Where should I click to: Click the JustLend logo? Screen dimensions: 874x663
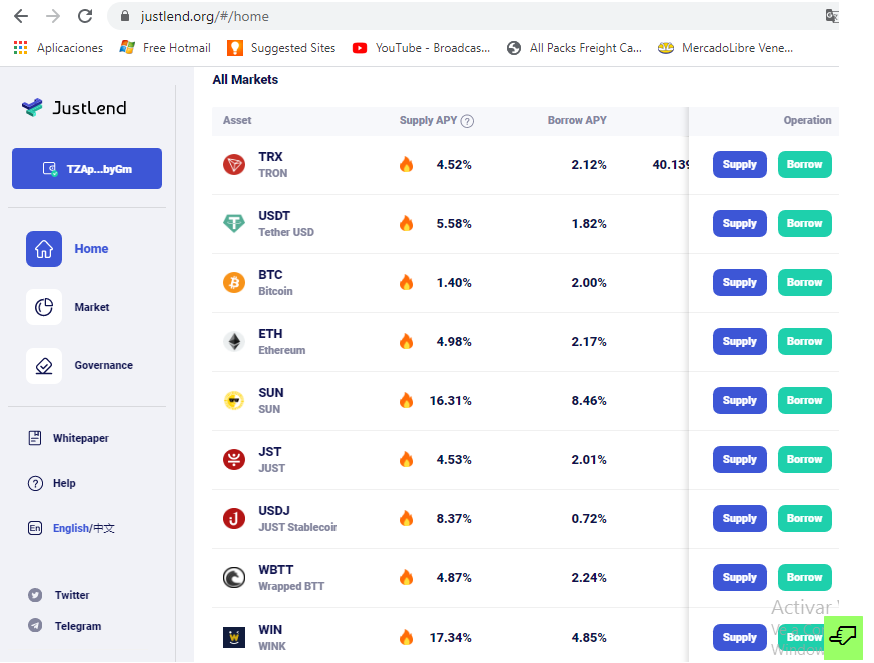[74, 107]
